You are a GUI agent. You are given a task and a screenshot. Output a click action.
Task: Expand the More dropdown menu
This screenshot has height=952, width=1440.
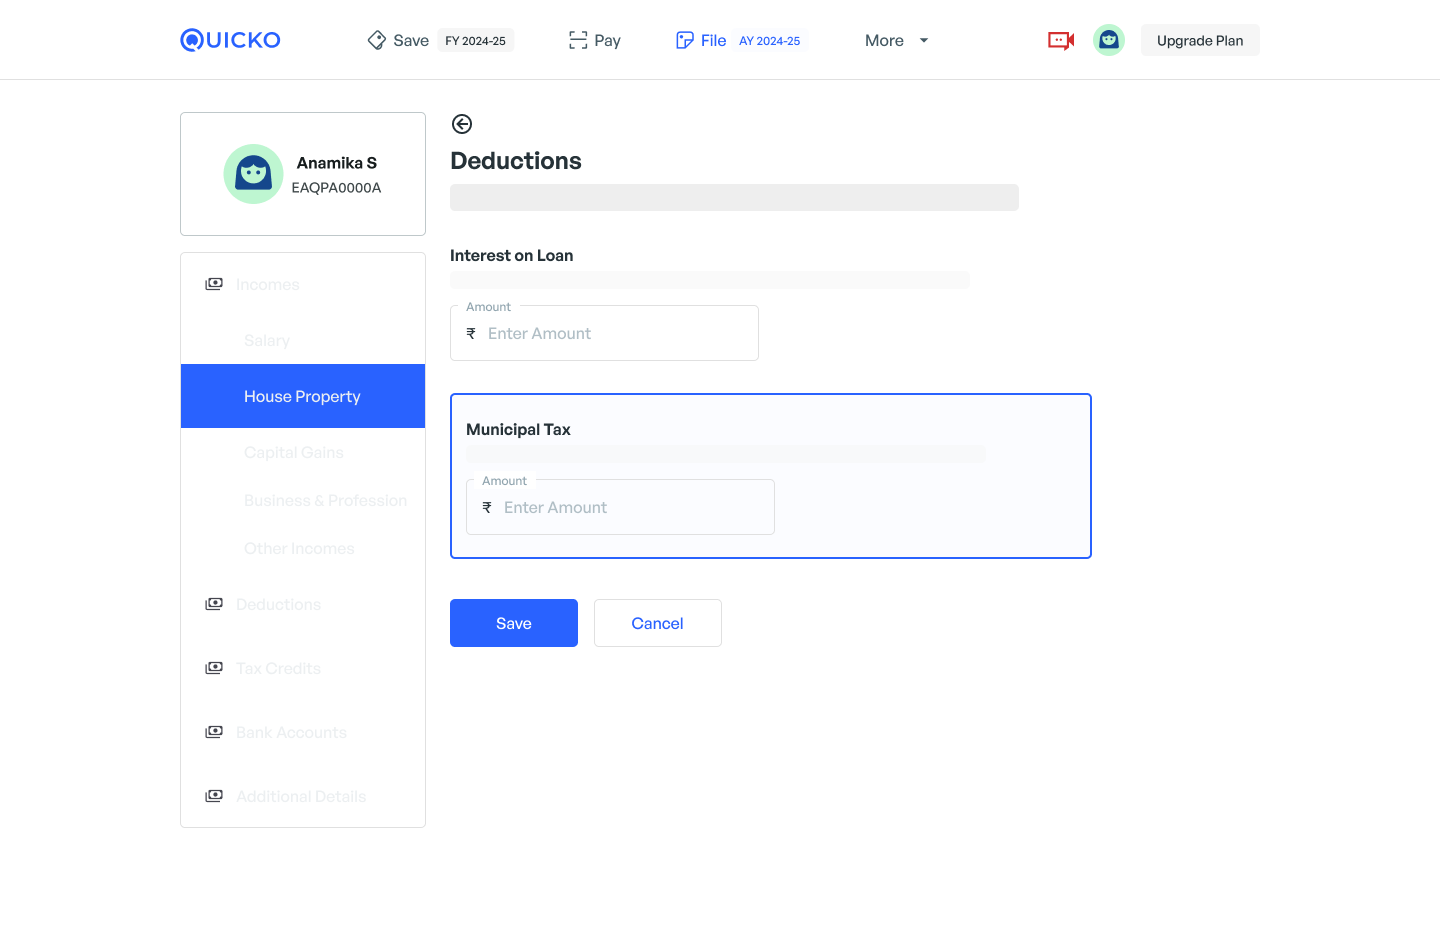[x=896, y=40]
